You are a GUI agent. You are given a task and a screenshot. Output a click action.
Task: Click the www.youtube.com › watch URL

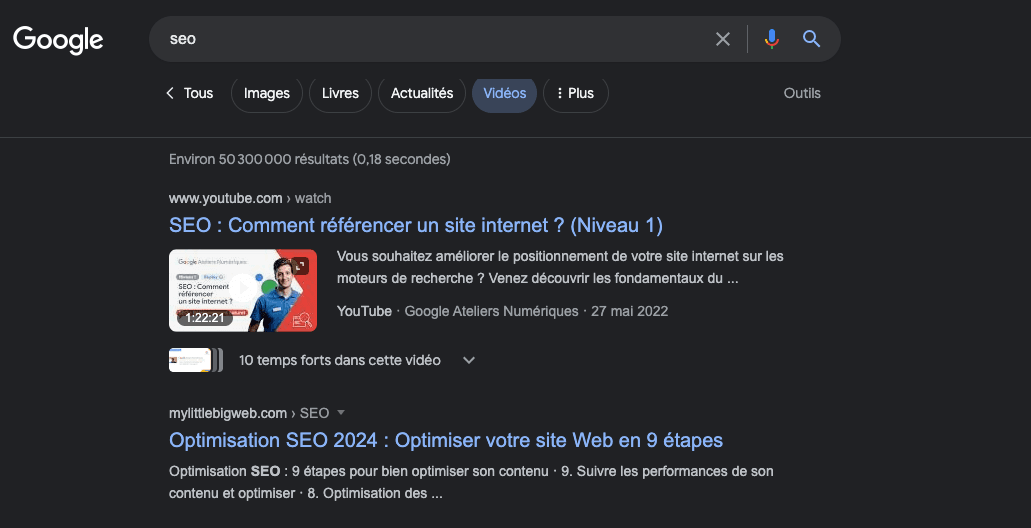(x=250, y=198)
